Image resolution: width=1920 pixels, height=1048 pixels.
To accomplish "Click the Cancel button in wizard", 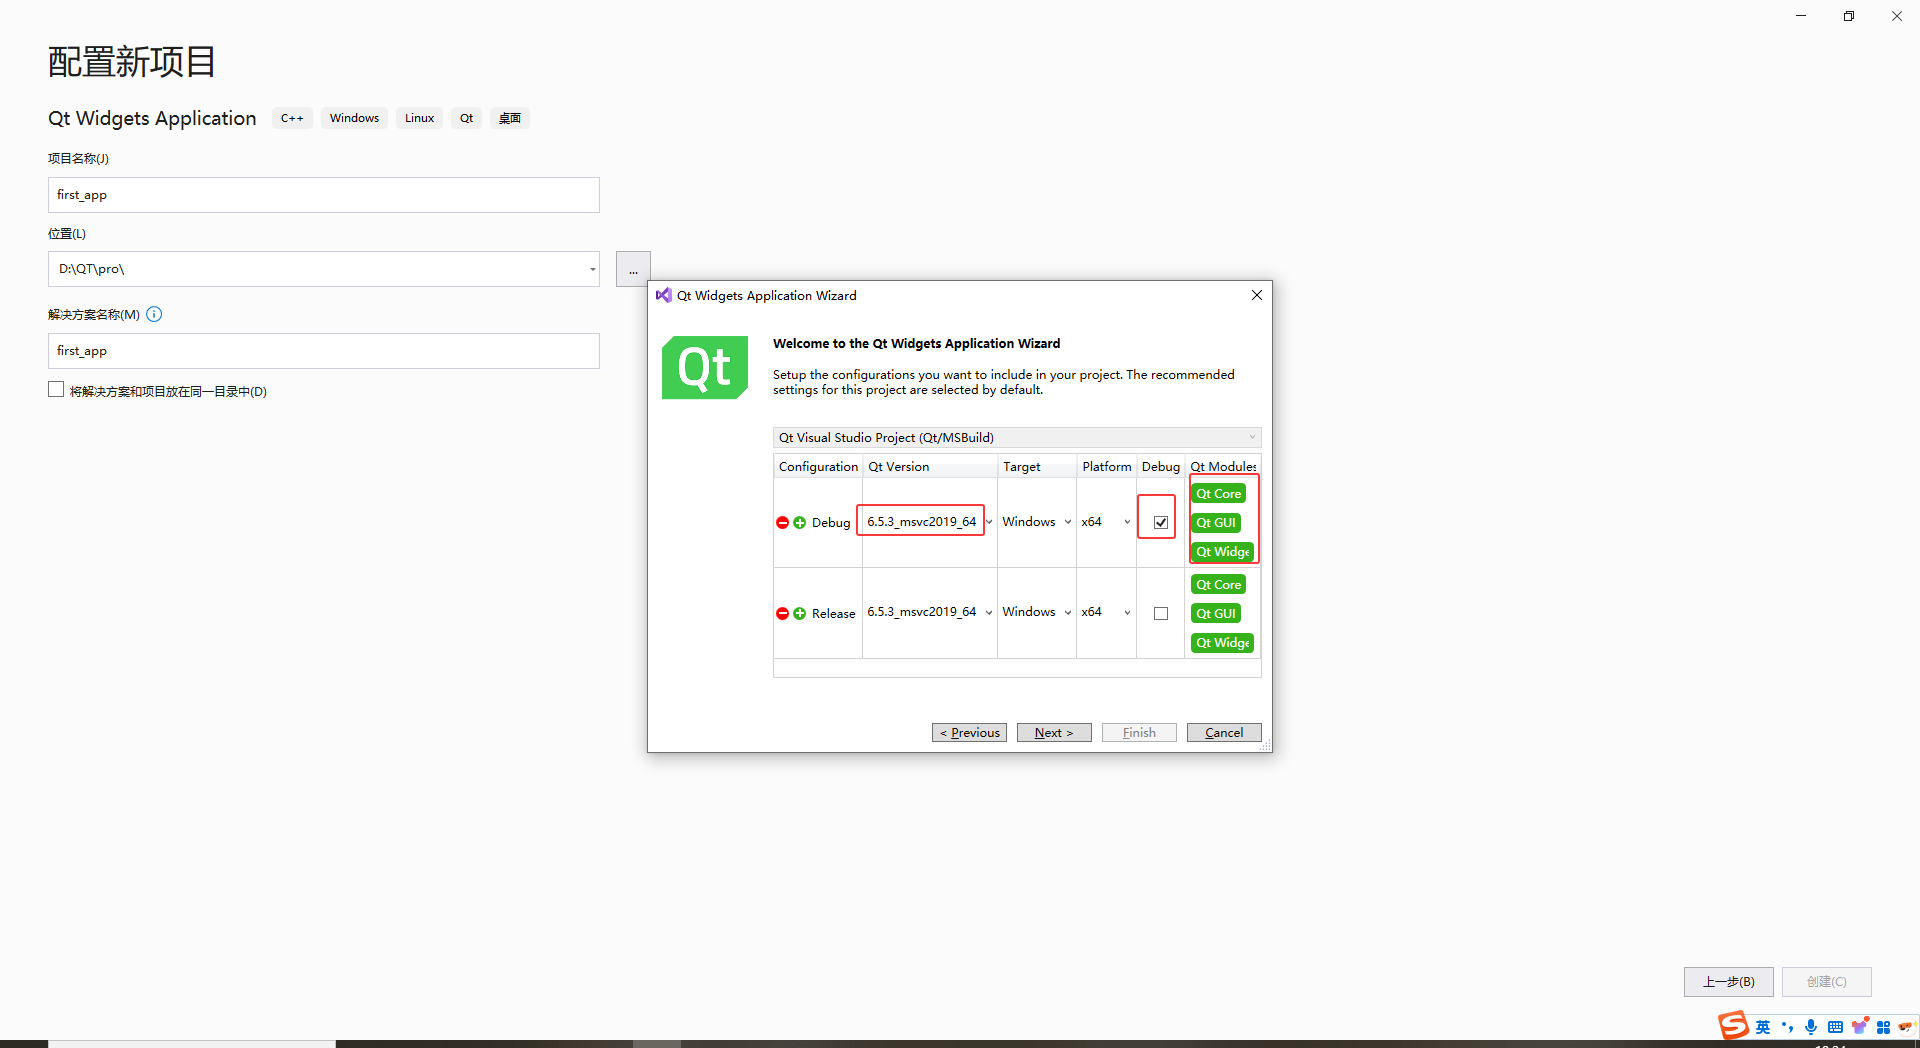I will pyautogui.click(x=1224, y=733).
